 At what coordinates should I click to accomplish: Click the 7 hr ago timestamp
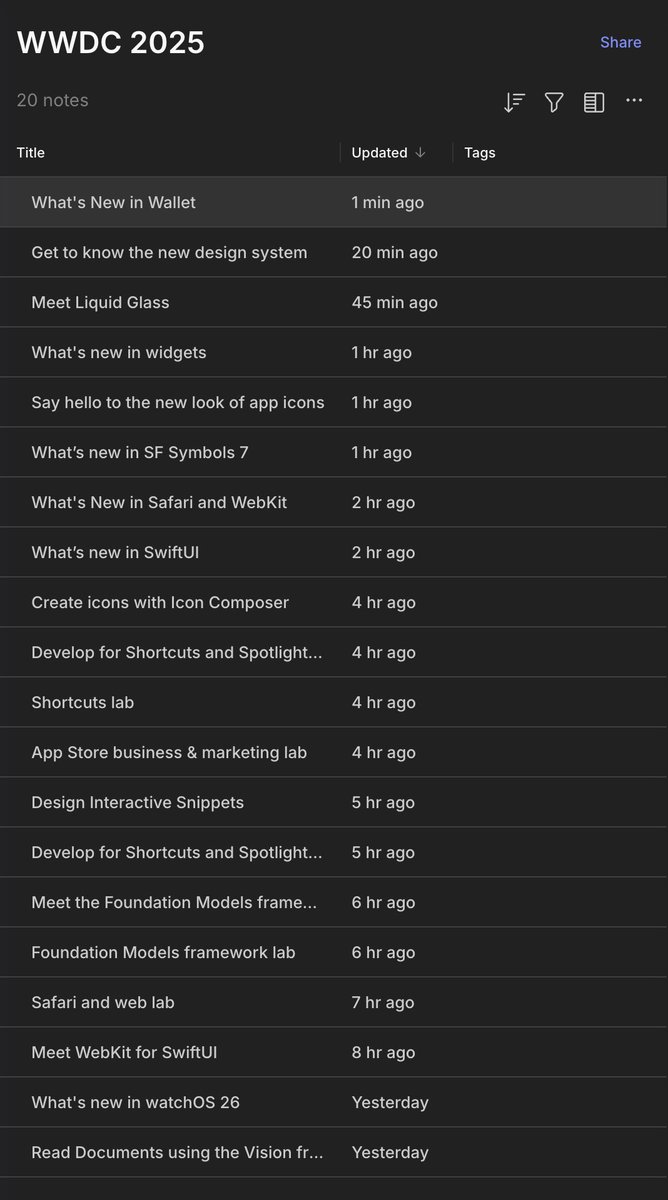[x=383, y=1002]
